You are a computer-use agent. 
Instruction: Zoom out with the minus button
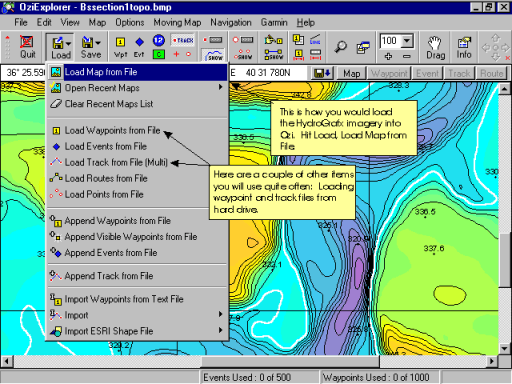point(407,56)
